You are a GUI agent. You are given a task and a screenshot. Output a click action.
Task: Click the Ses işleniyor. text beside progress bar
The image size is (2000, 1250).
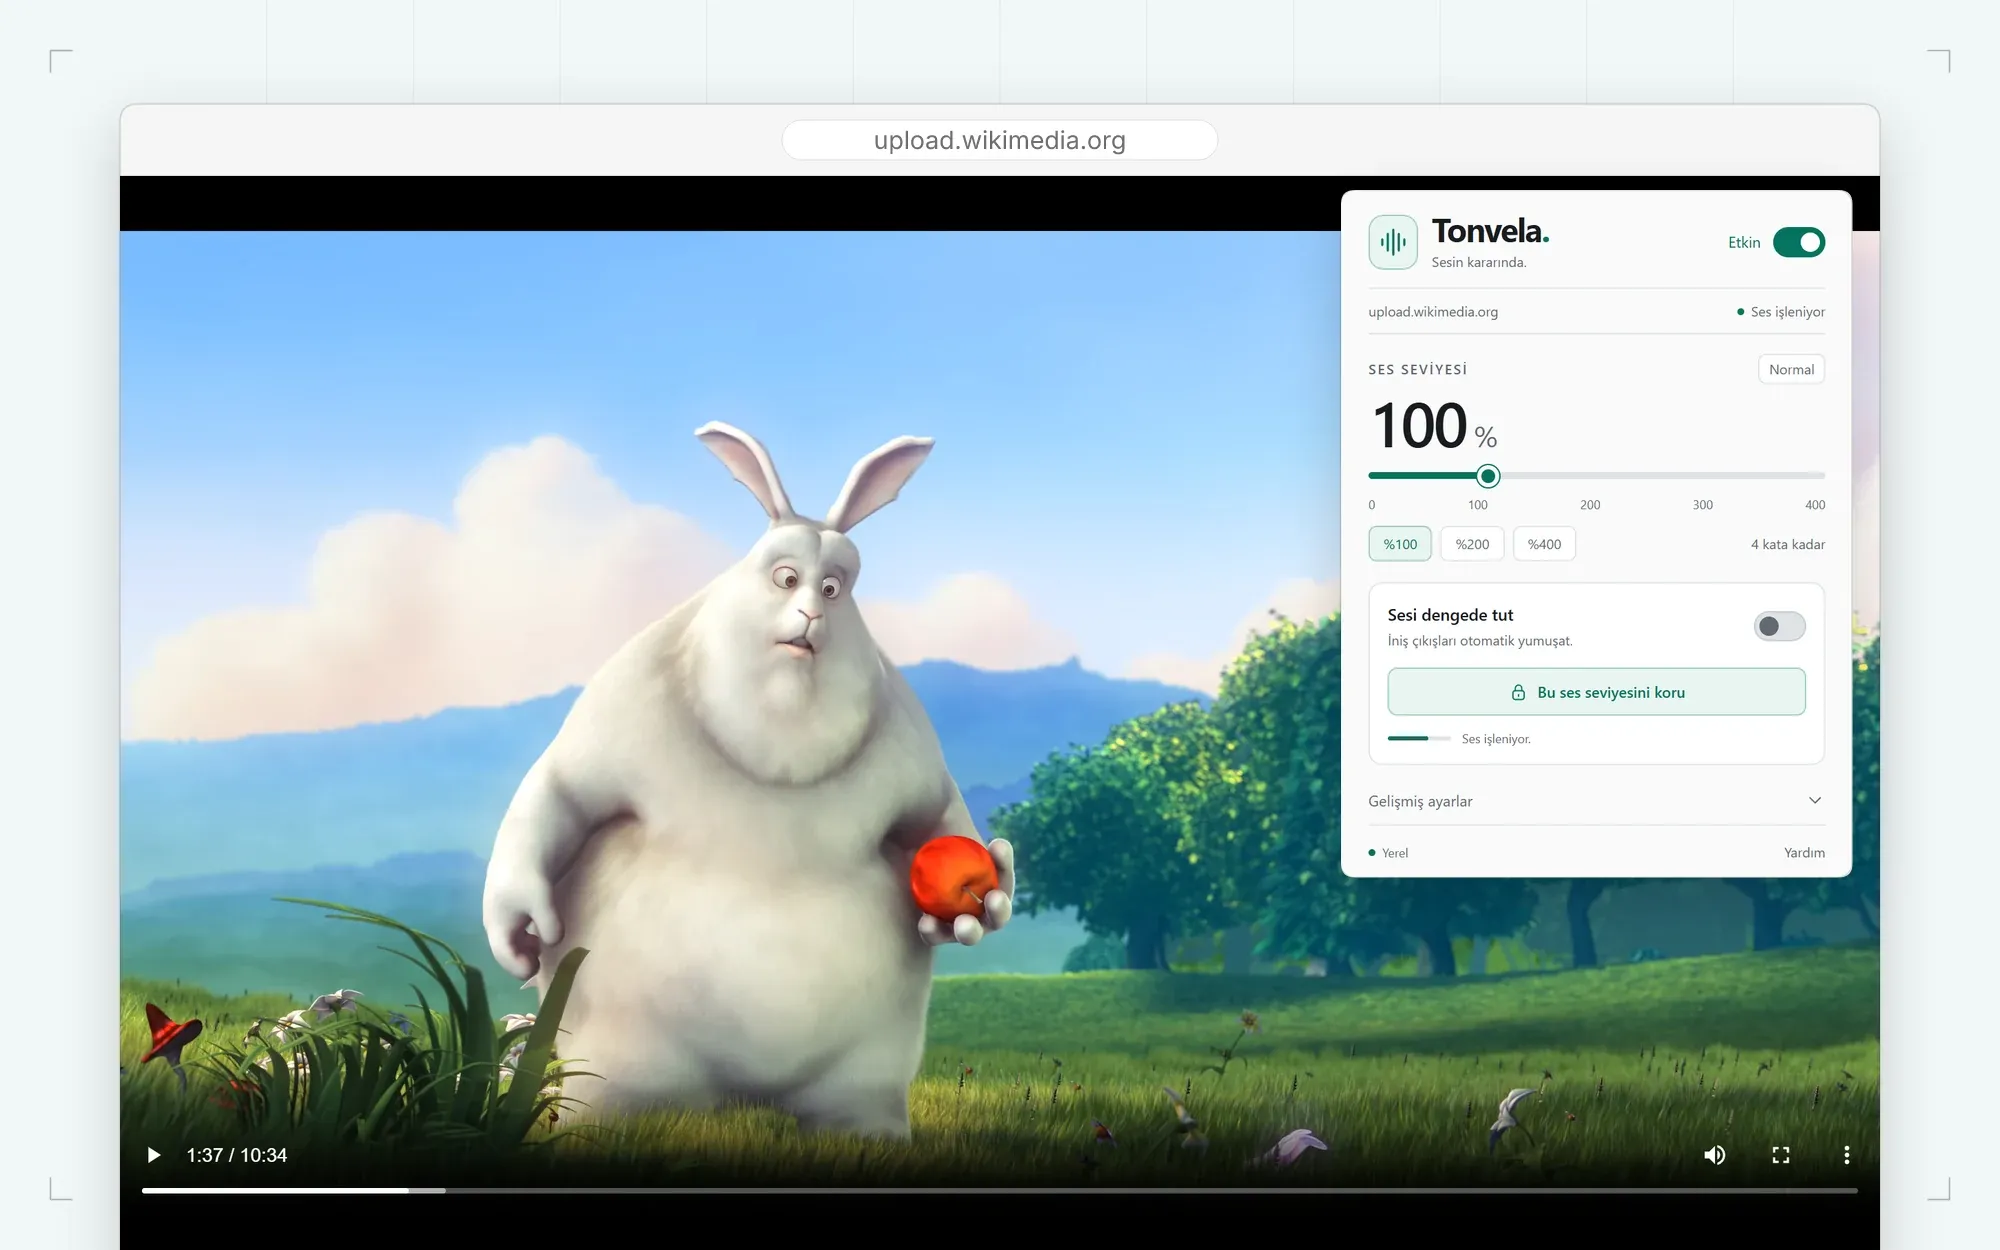pos(1496,739)
